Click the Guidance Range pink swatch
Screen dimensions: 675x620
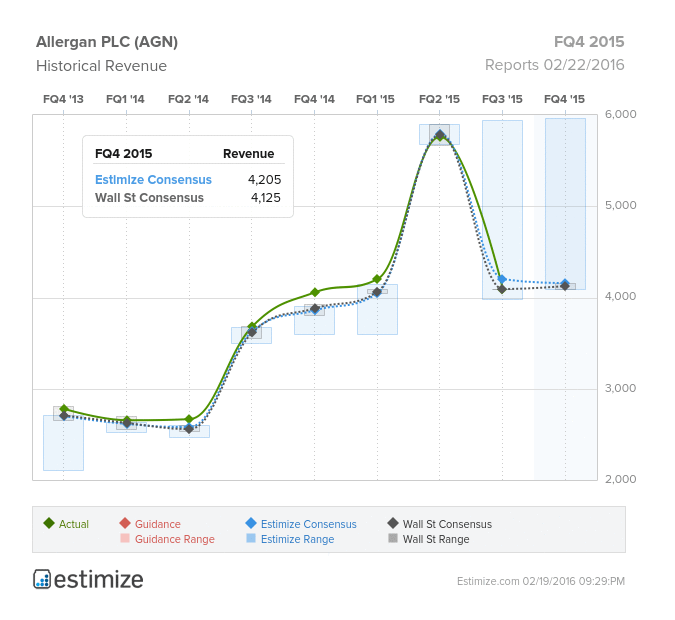(125, 538)
